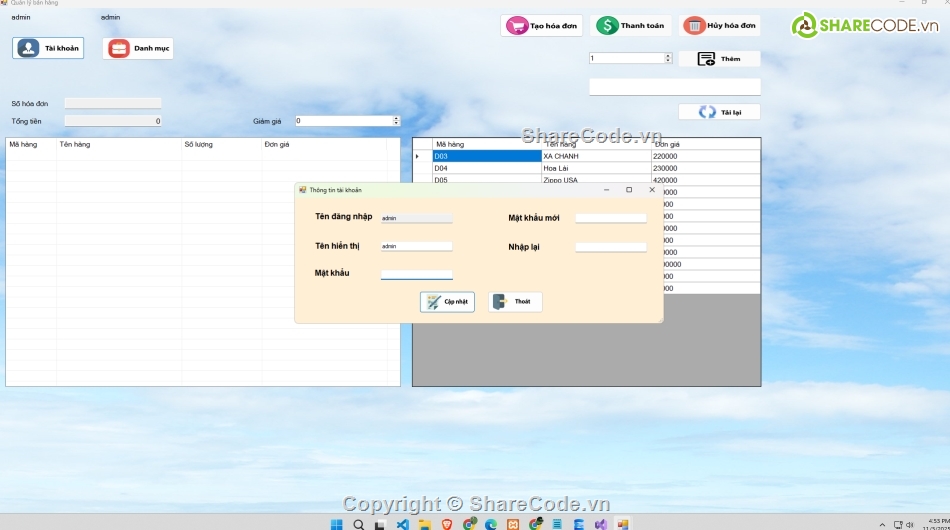
Task: Click Thoát to exit the account dialog
Action: click(x=515, y=301)
